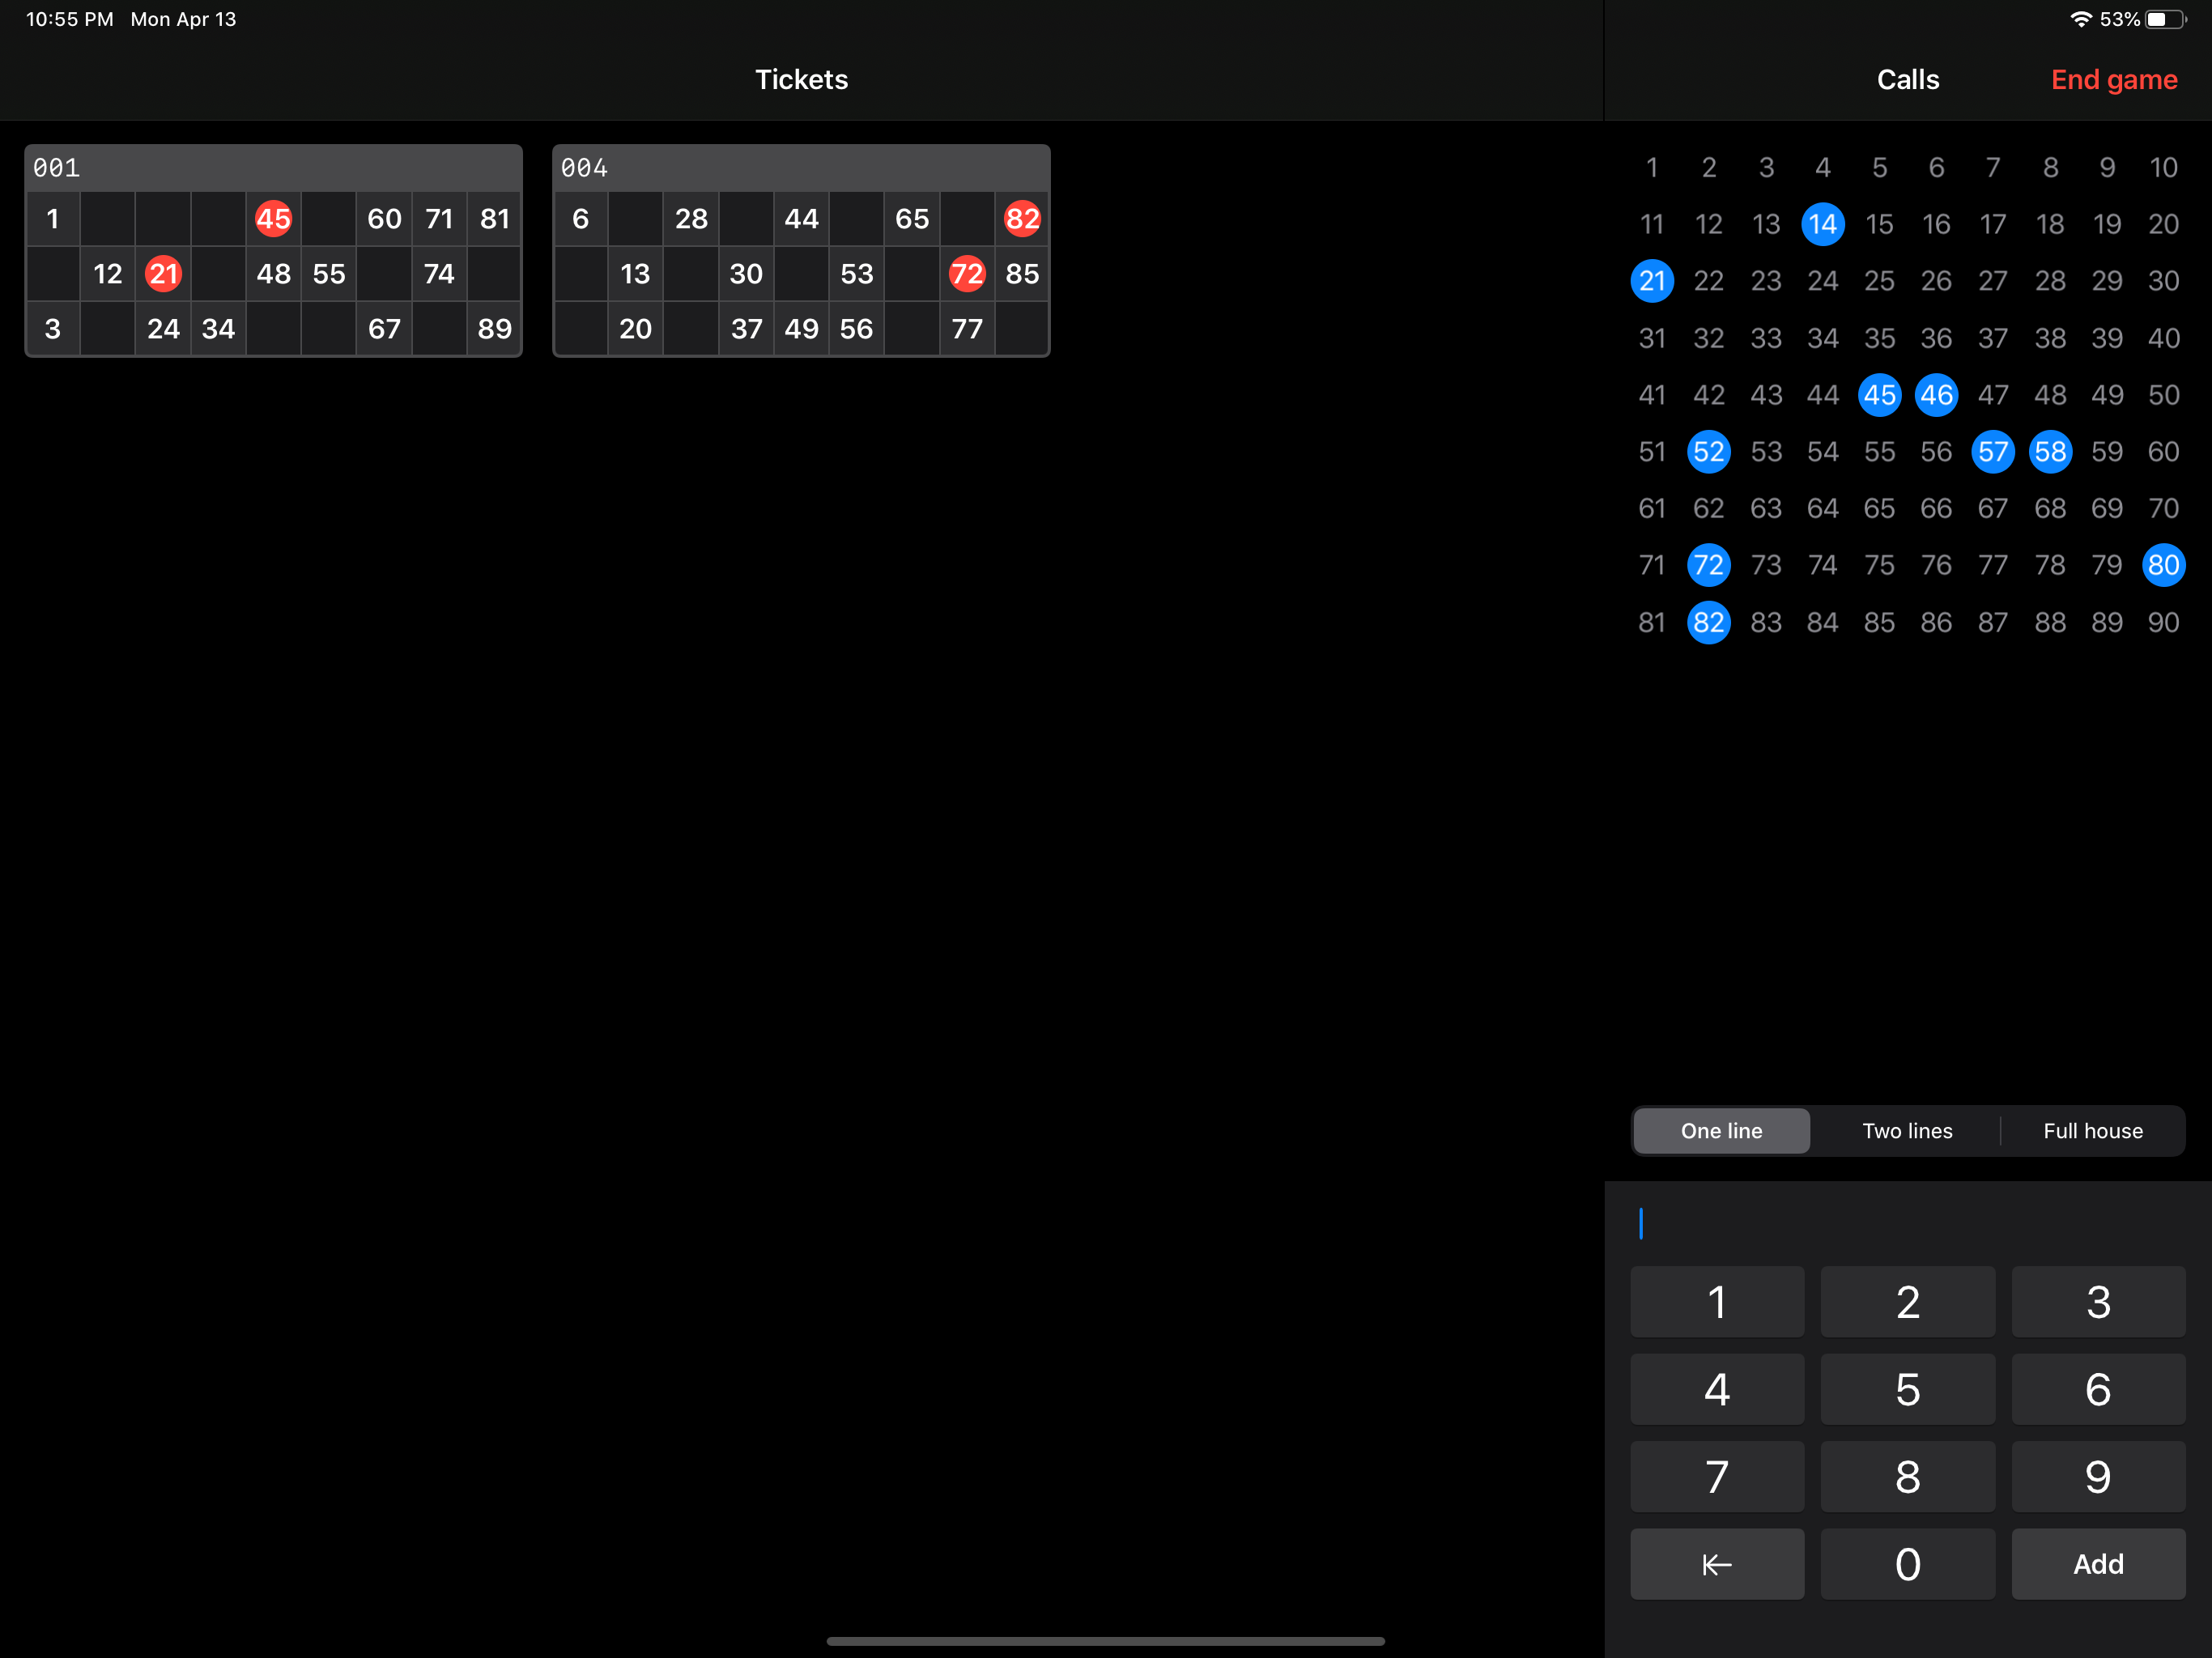Unmark called number 82 in the Calls grid
The image size is (2212, 1658).
pos(1709,622)
